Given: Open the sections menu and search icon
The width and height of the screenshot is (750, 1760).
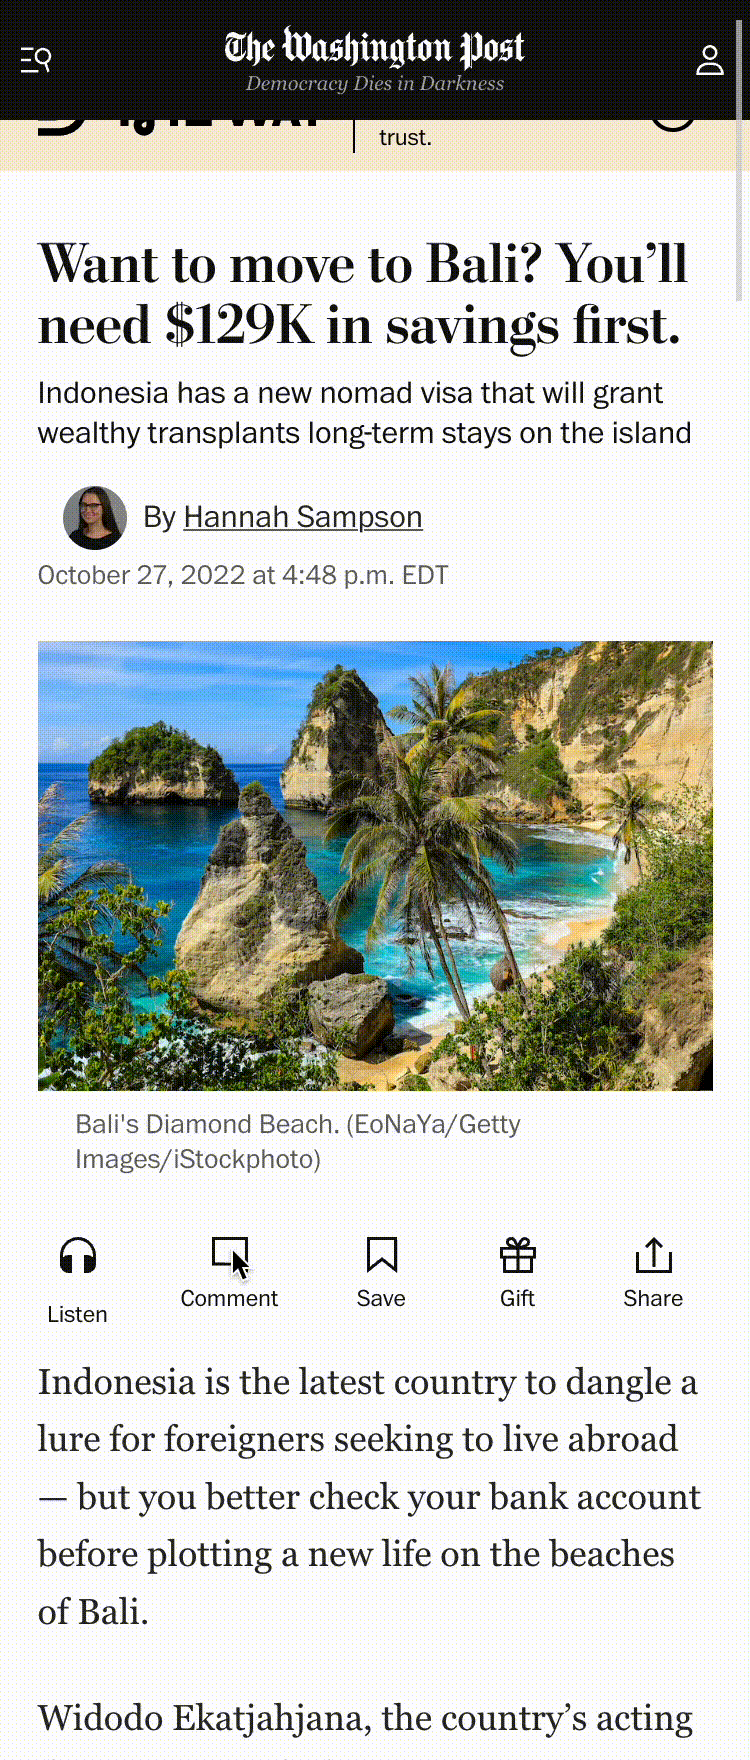Looking at the screenshot, I should [x=36, y=60].
